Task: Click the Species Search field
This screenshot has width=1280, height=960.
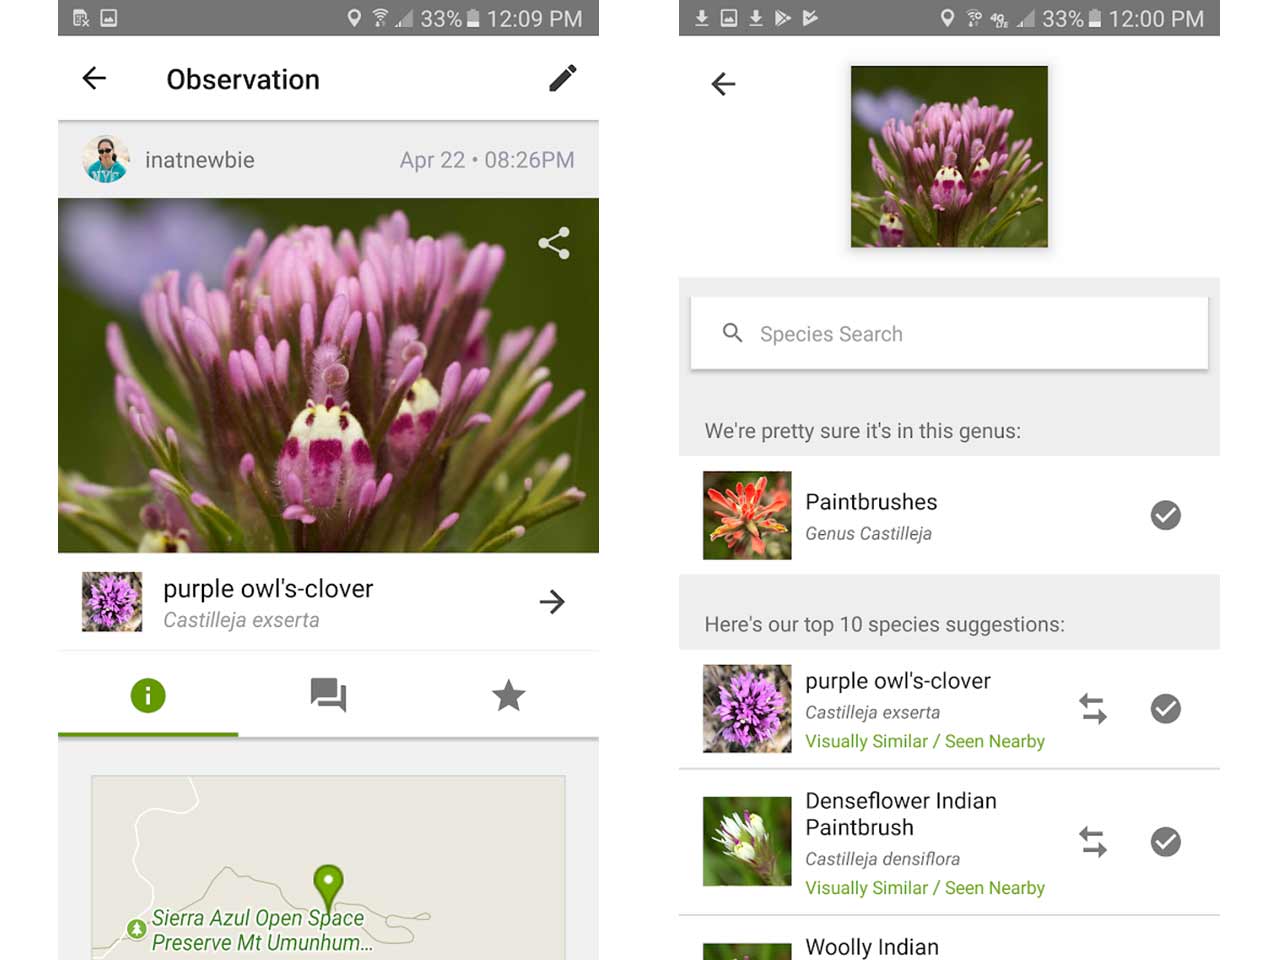Action: 948,334
